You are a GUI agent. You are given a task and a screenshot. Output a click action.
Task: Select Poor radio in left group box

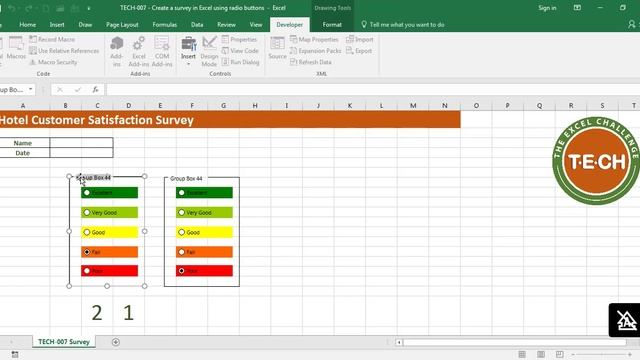point(87,271)
